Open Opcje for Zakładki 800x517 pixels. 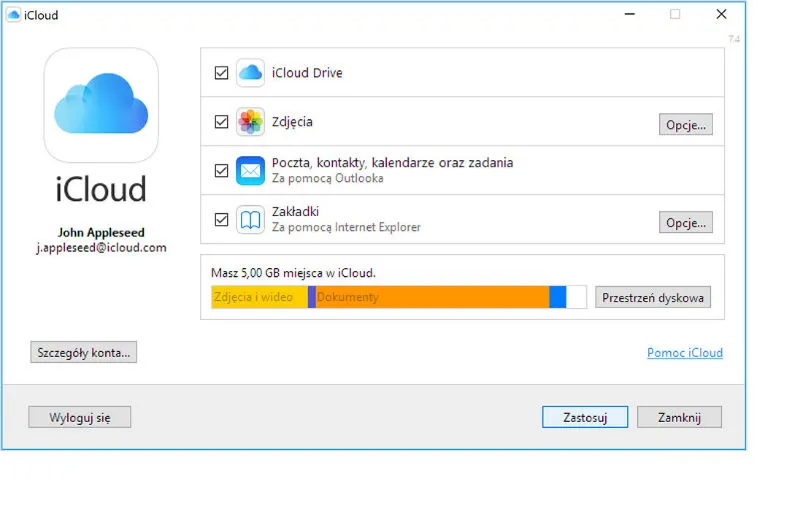click(686, 223)
